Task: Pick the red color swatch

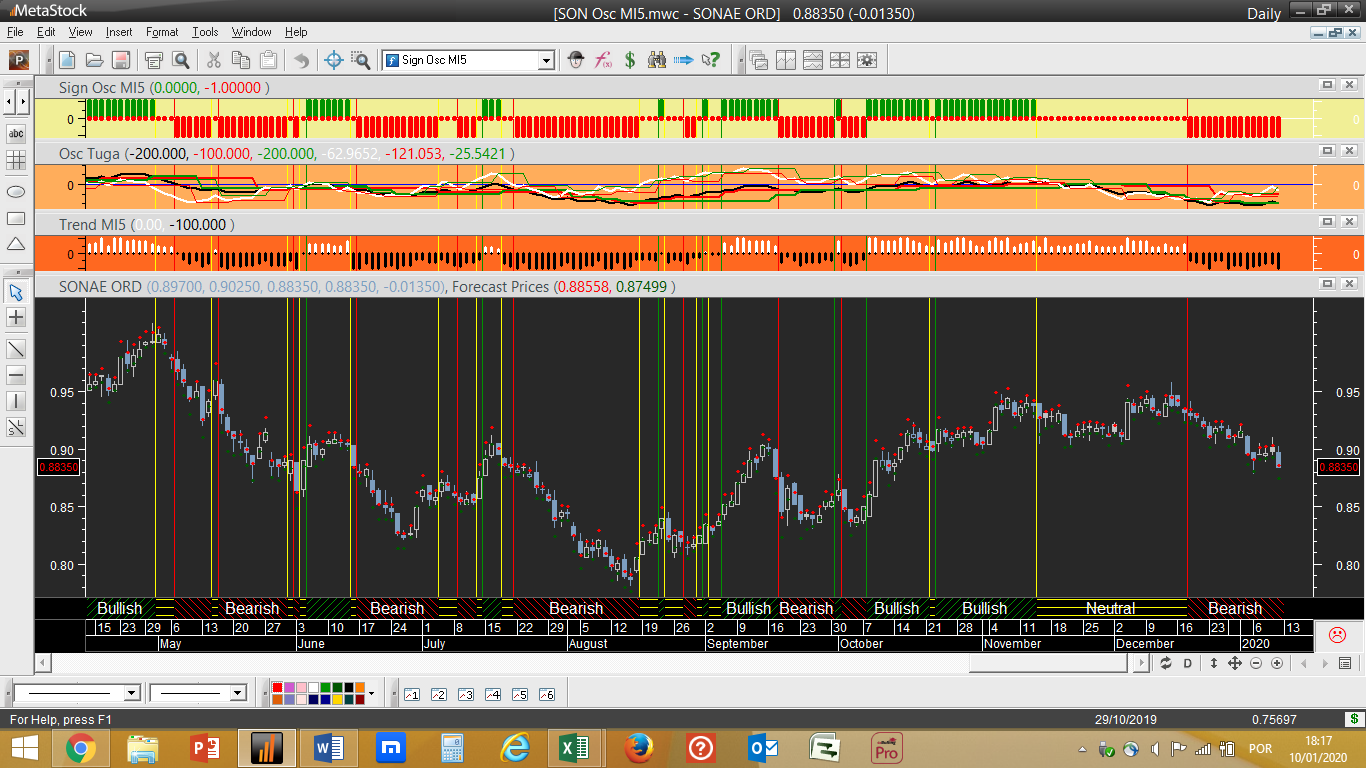Action: tap(277, 688)
